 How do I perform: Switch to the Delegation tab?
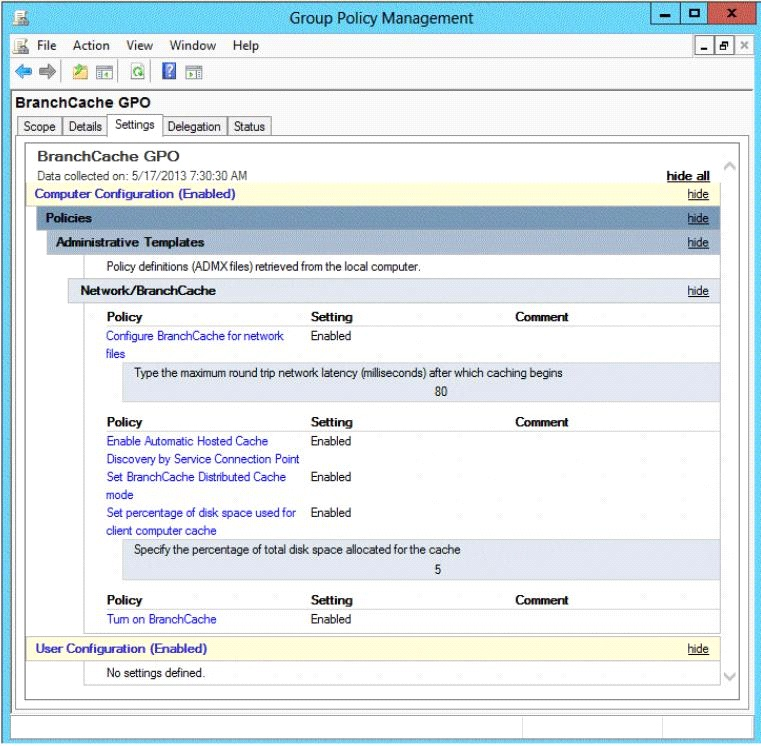coord(194,127)
